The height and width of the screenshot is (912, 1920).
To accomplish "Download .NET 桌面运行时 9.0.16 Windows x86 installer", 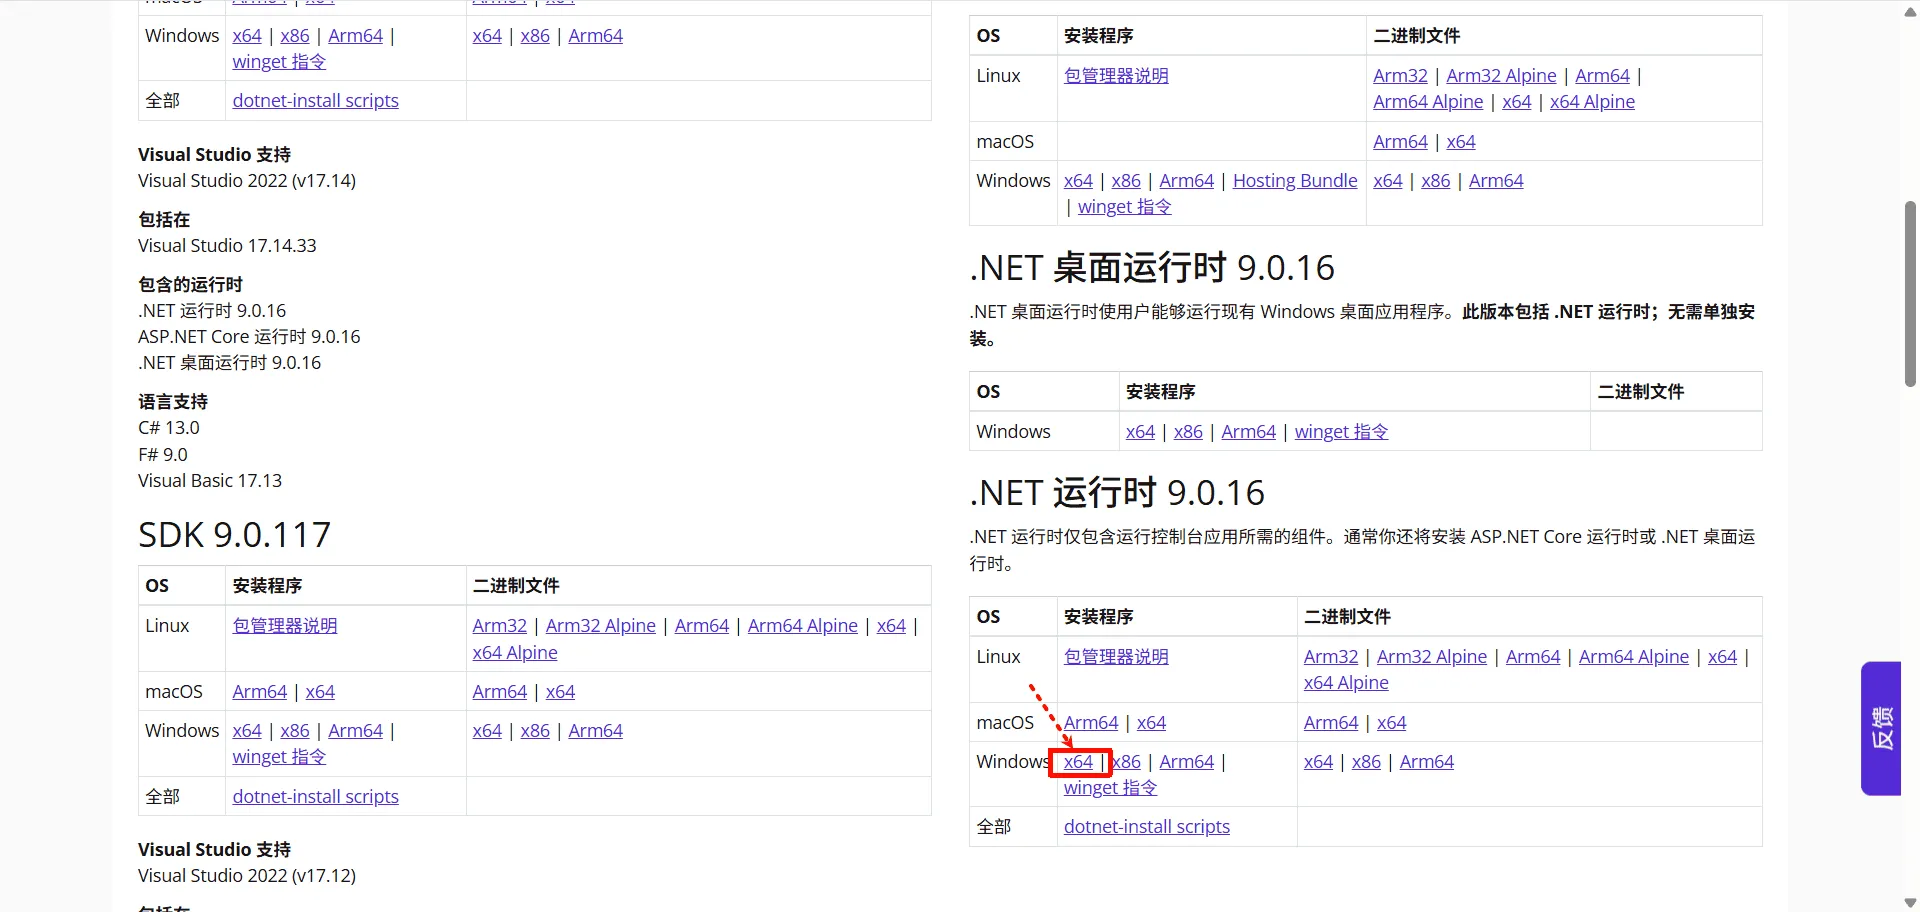I will pos(1188,432).
